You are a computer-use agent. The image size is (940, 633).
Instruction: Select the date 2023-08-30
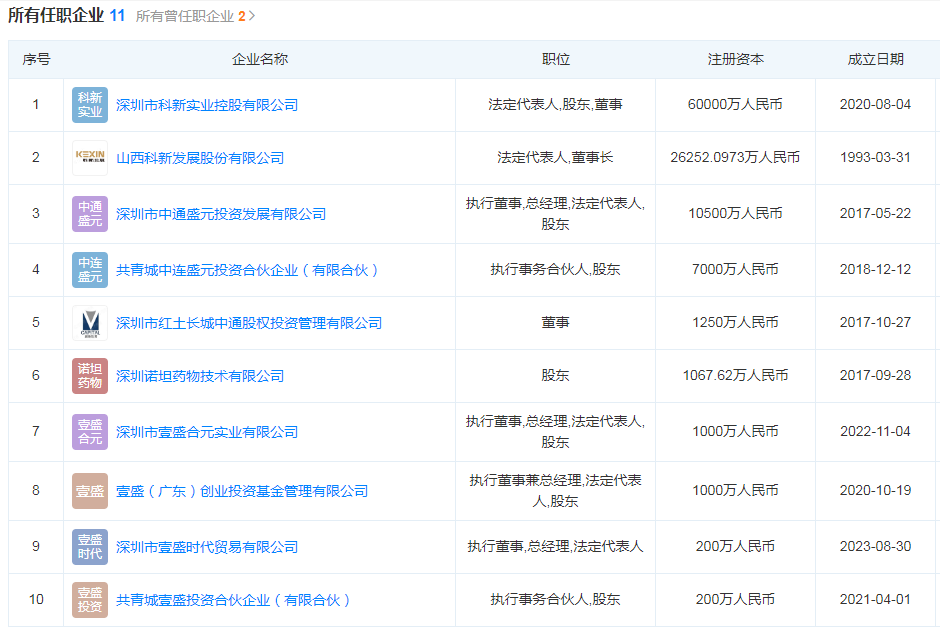pyautogui.click(x=875, y=546)
